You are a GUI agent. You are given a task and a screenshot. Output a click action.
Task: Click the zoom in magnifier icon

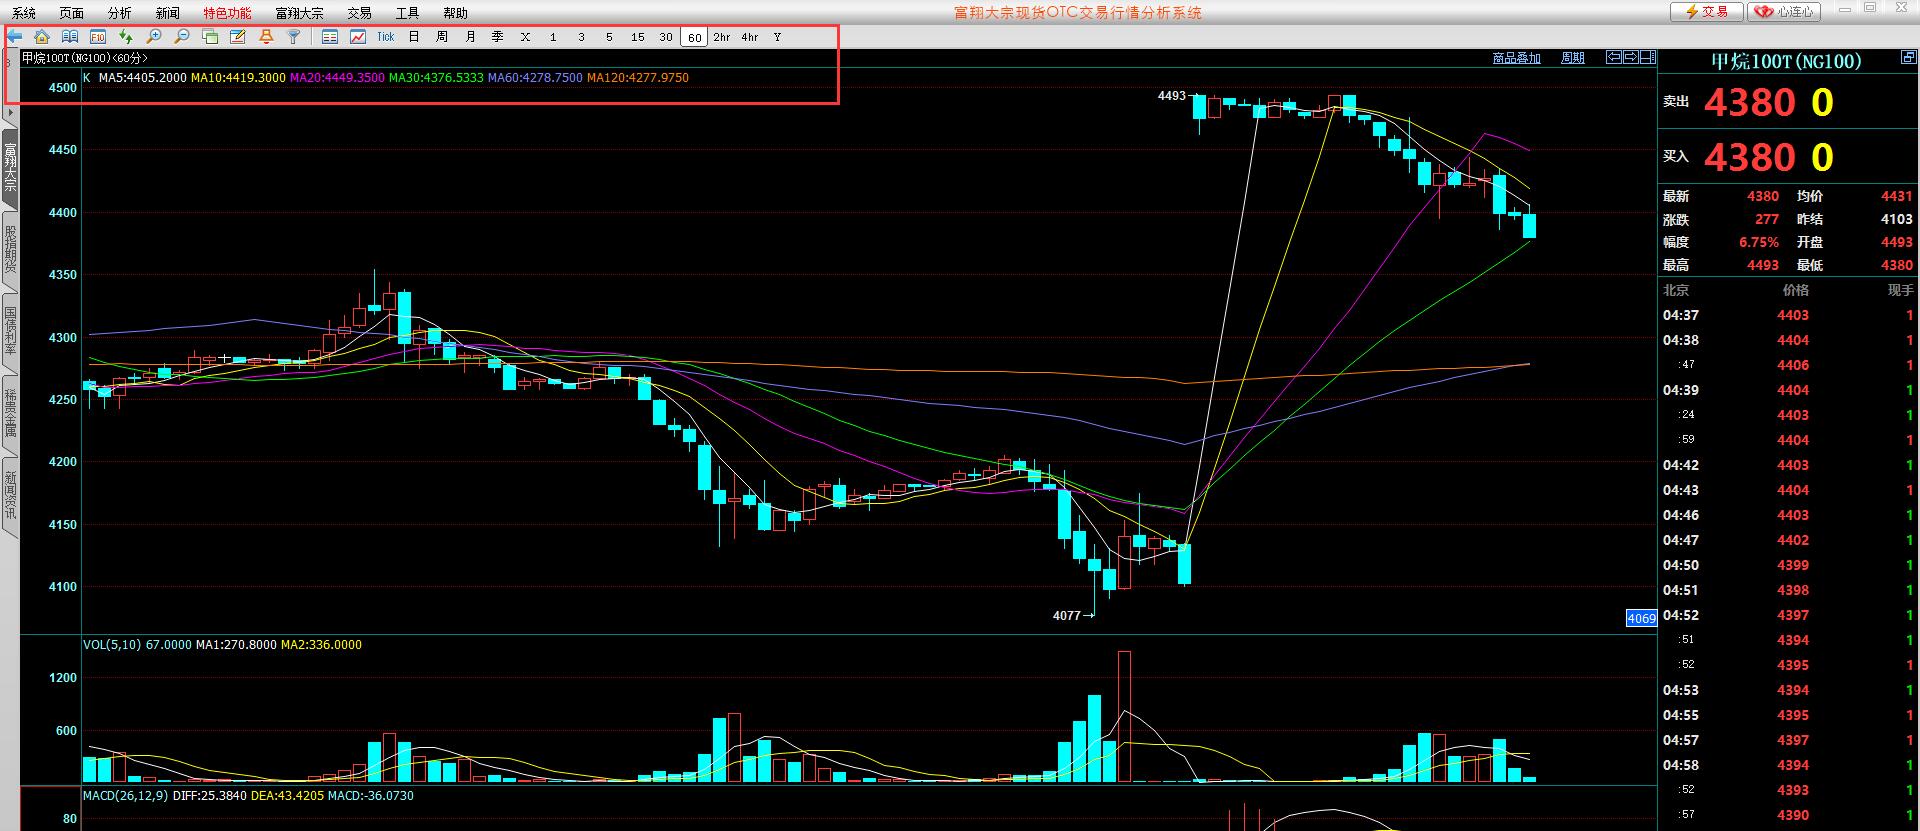[154, 37]
